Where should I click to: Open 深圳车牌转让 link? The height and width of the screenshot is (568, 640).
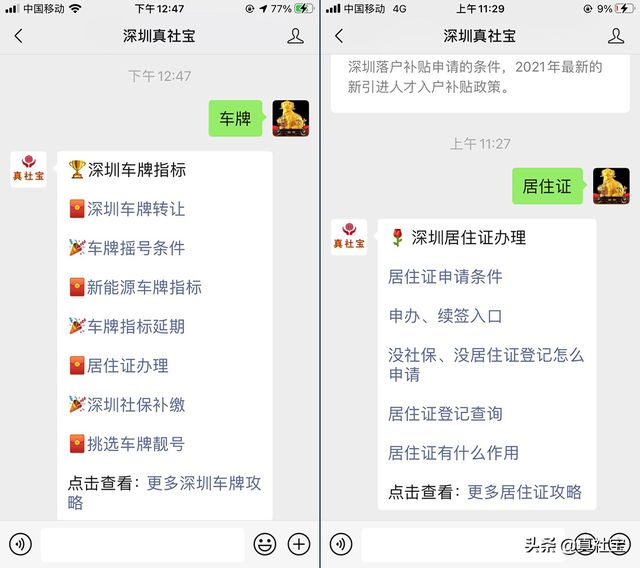(136, 209)
